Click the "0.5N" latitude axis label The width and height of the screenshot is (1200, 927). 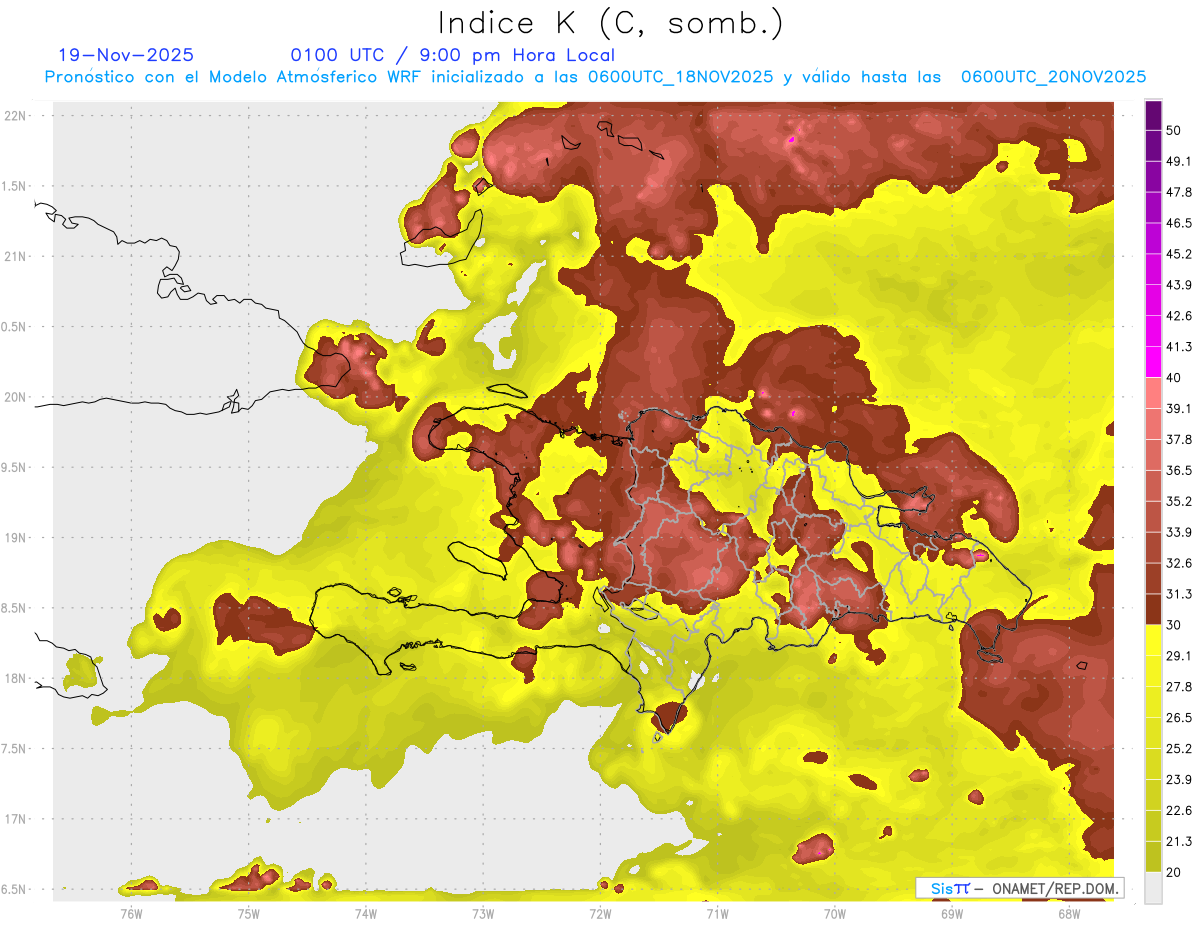coord(14,327)
